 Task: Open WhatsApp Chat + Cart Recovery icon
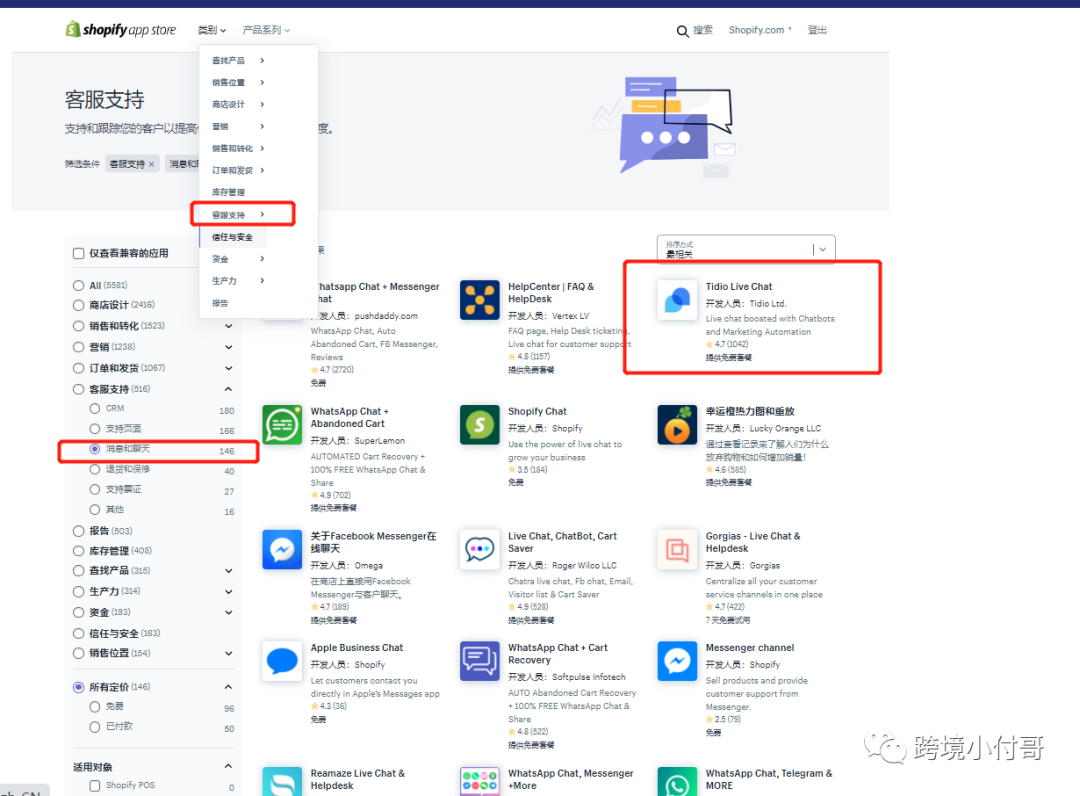480,661
